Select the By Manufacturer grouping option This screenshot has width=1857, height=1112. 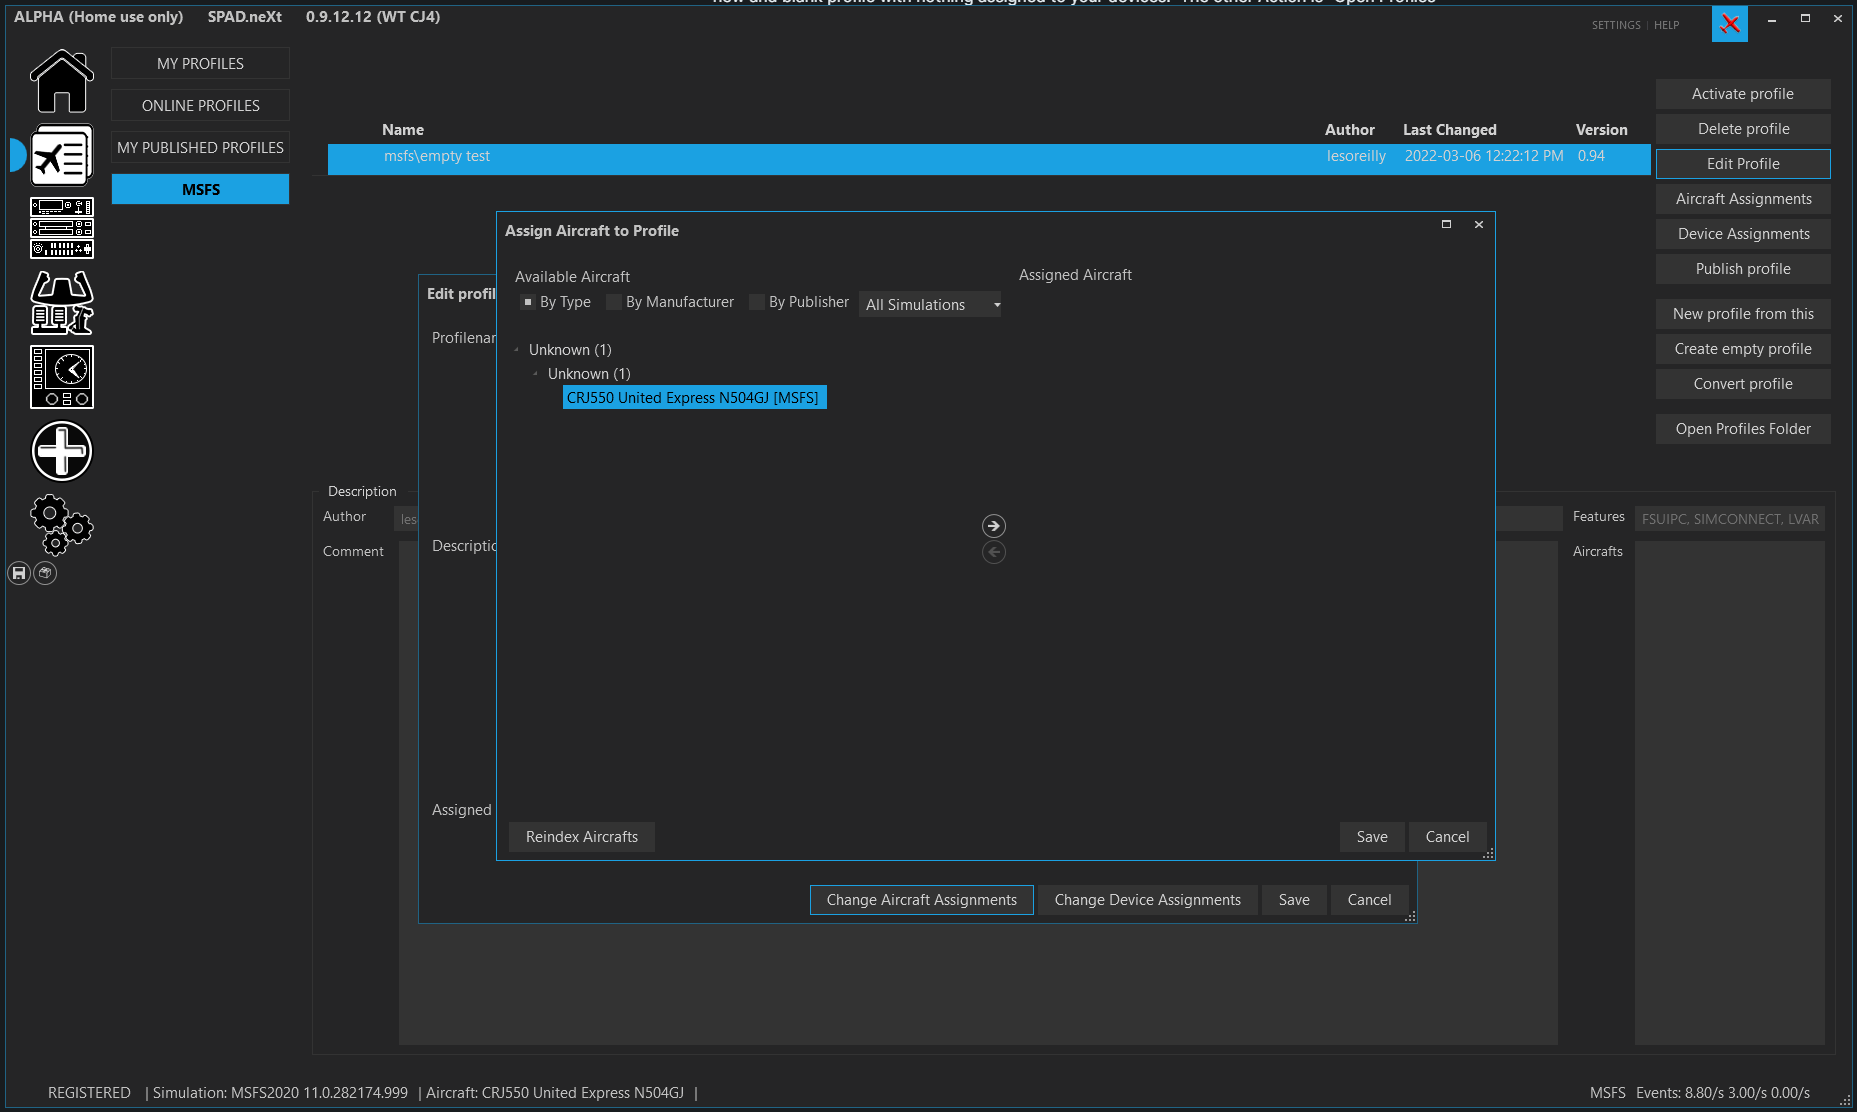(x=671, y=302)
